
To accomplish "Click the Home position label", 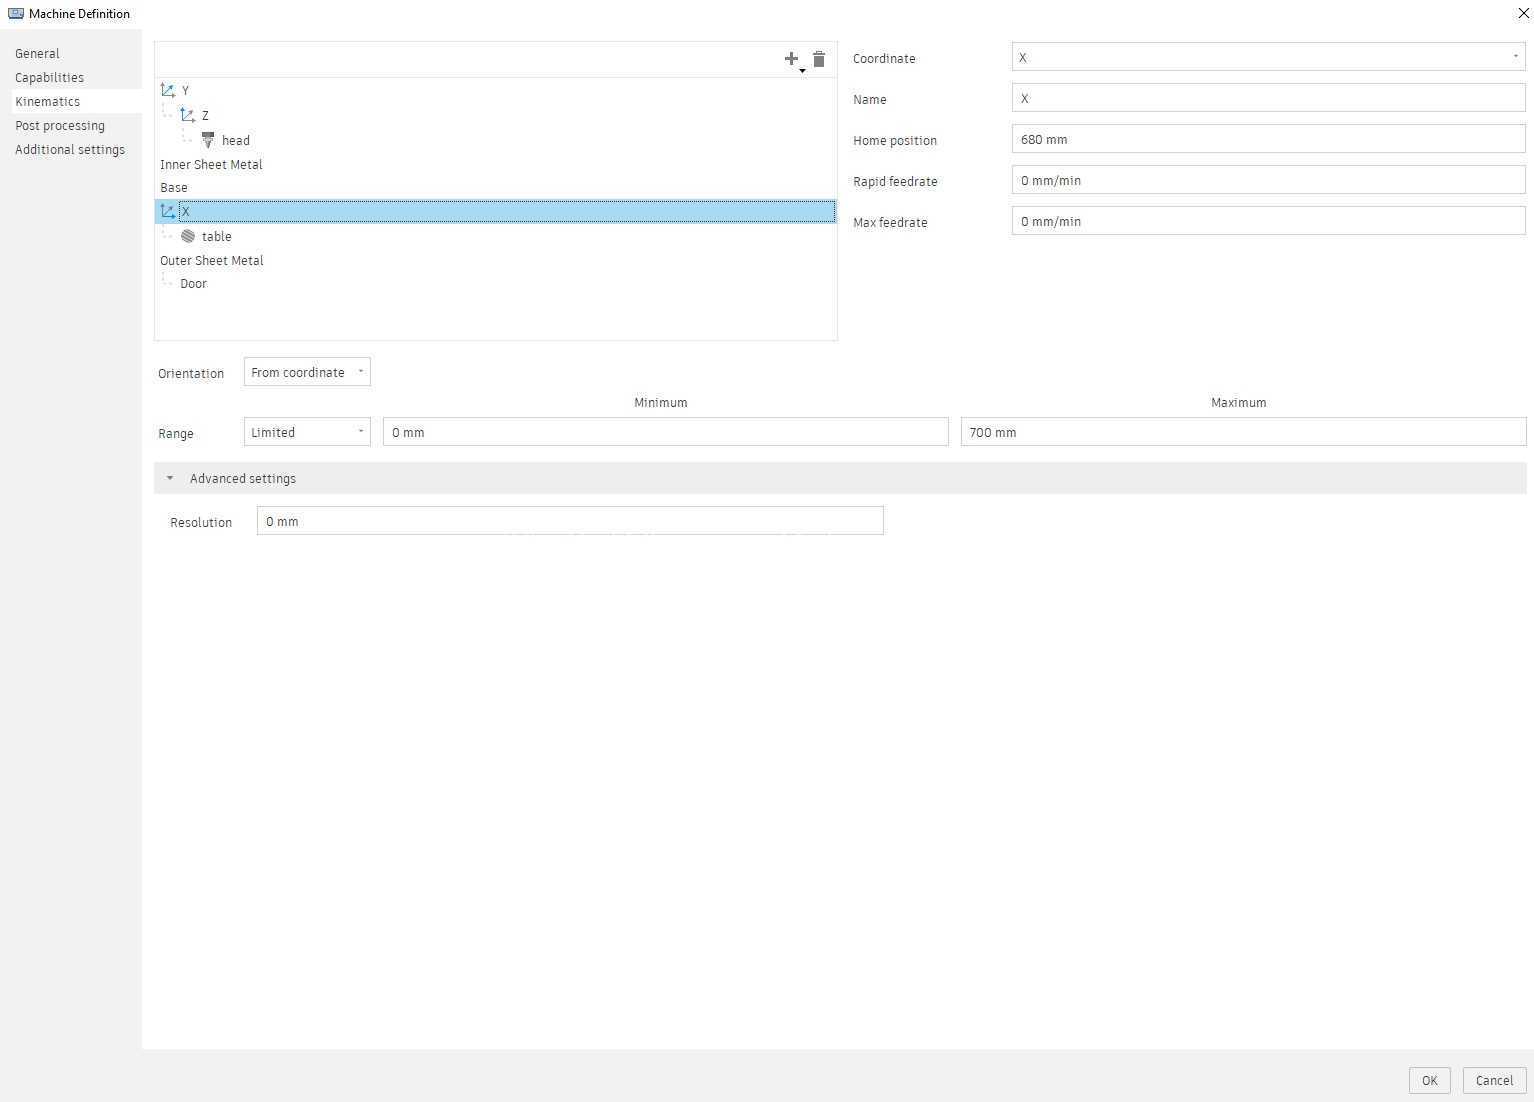I will [895, 140].
